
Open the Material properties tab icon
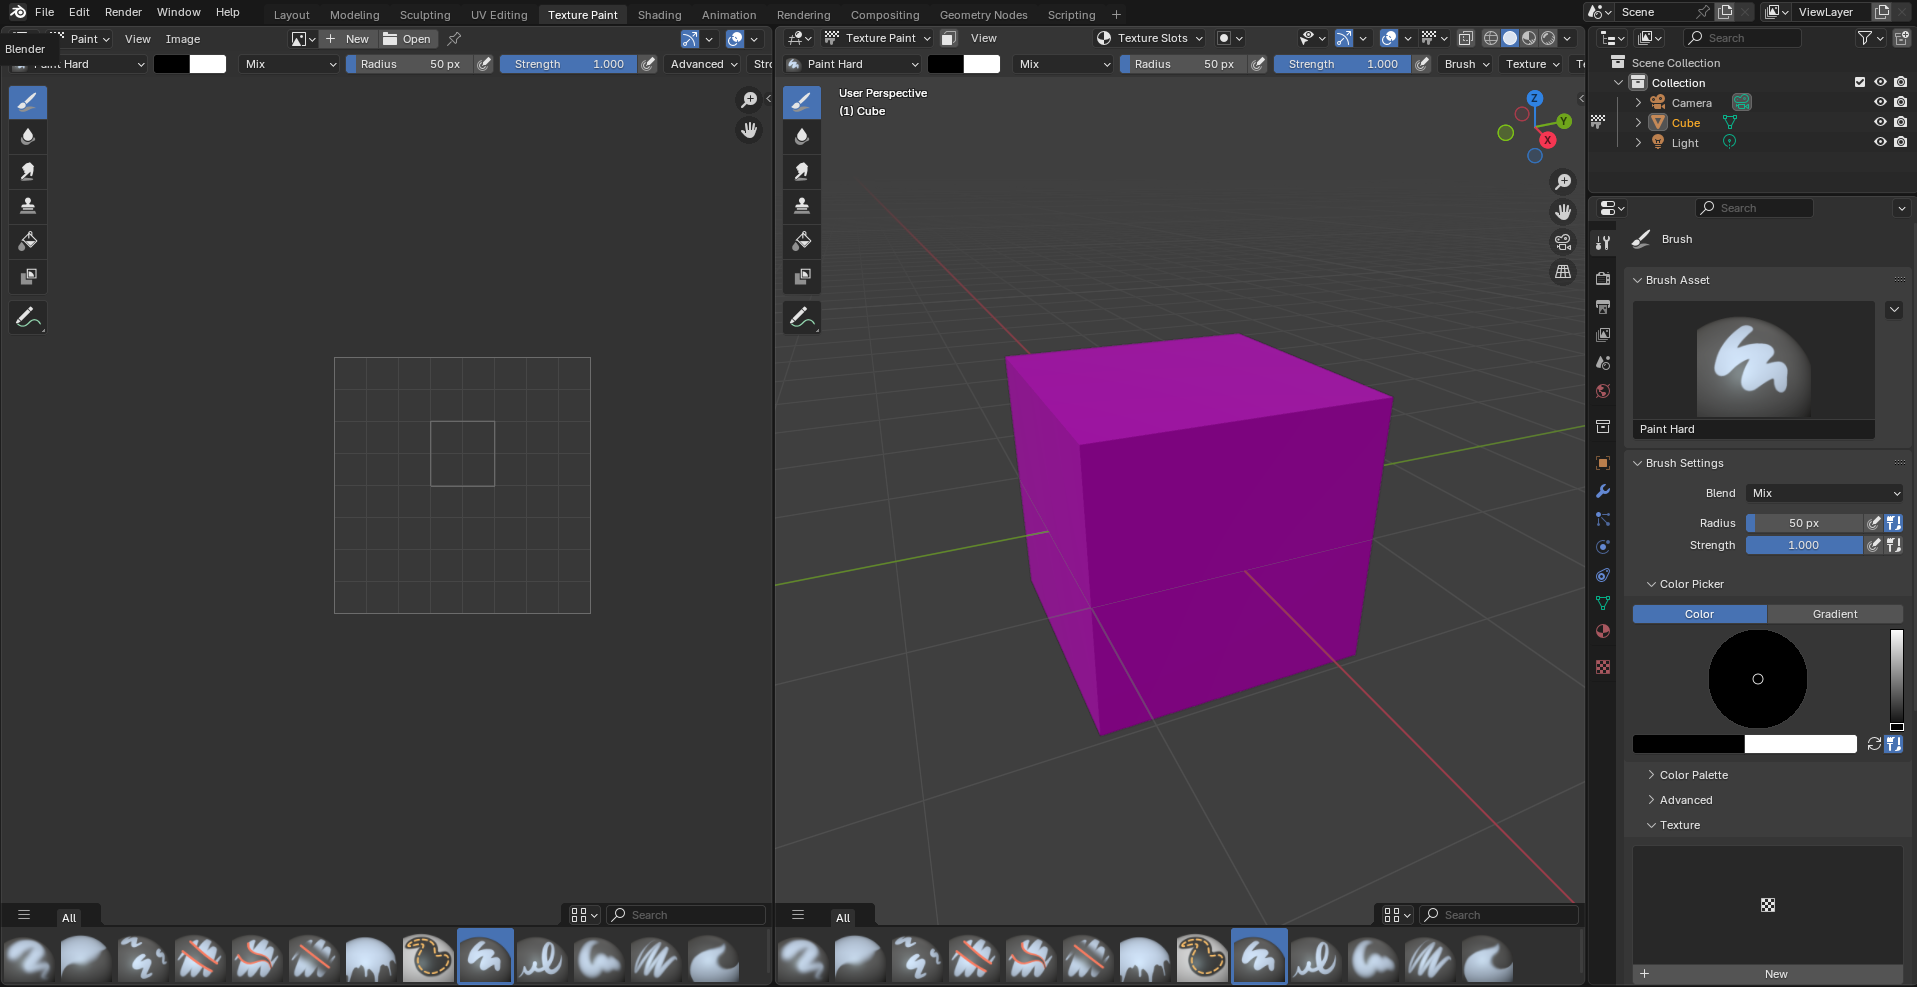(1603, 631)
